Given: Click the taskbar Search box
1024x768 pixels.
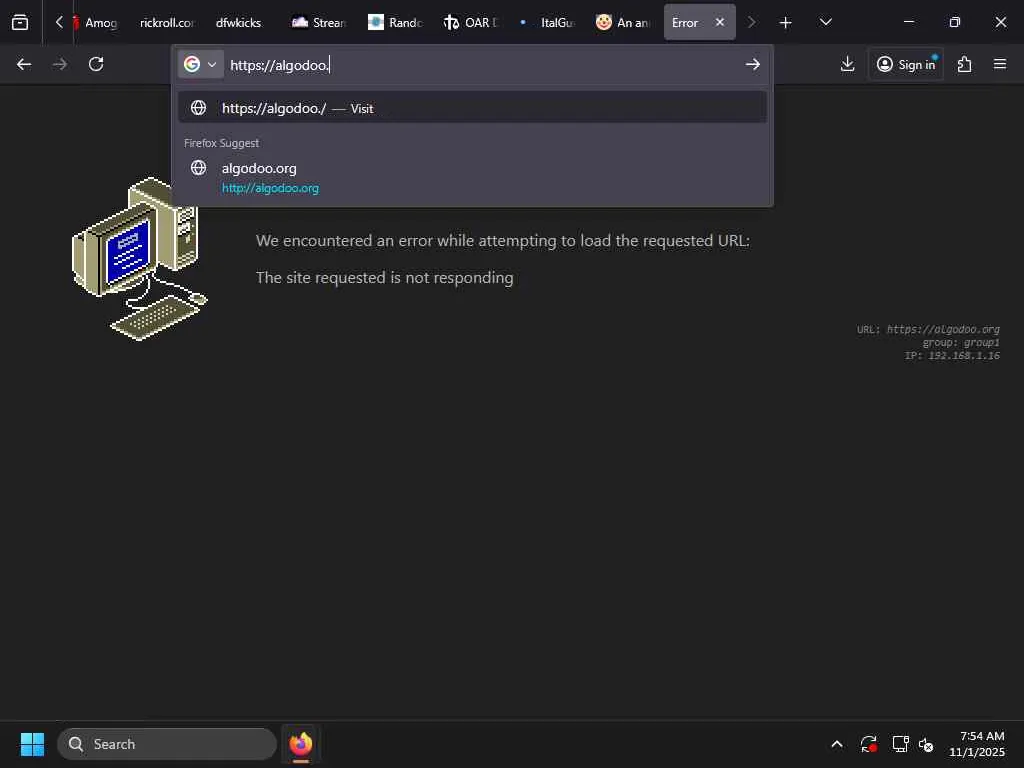Looking at the screenshot, I should point(167,744).
